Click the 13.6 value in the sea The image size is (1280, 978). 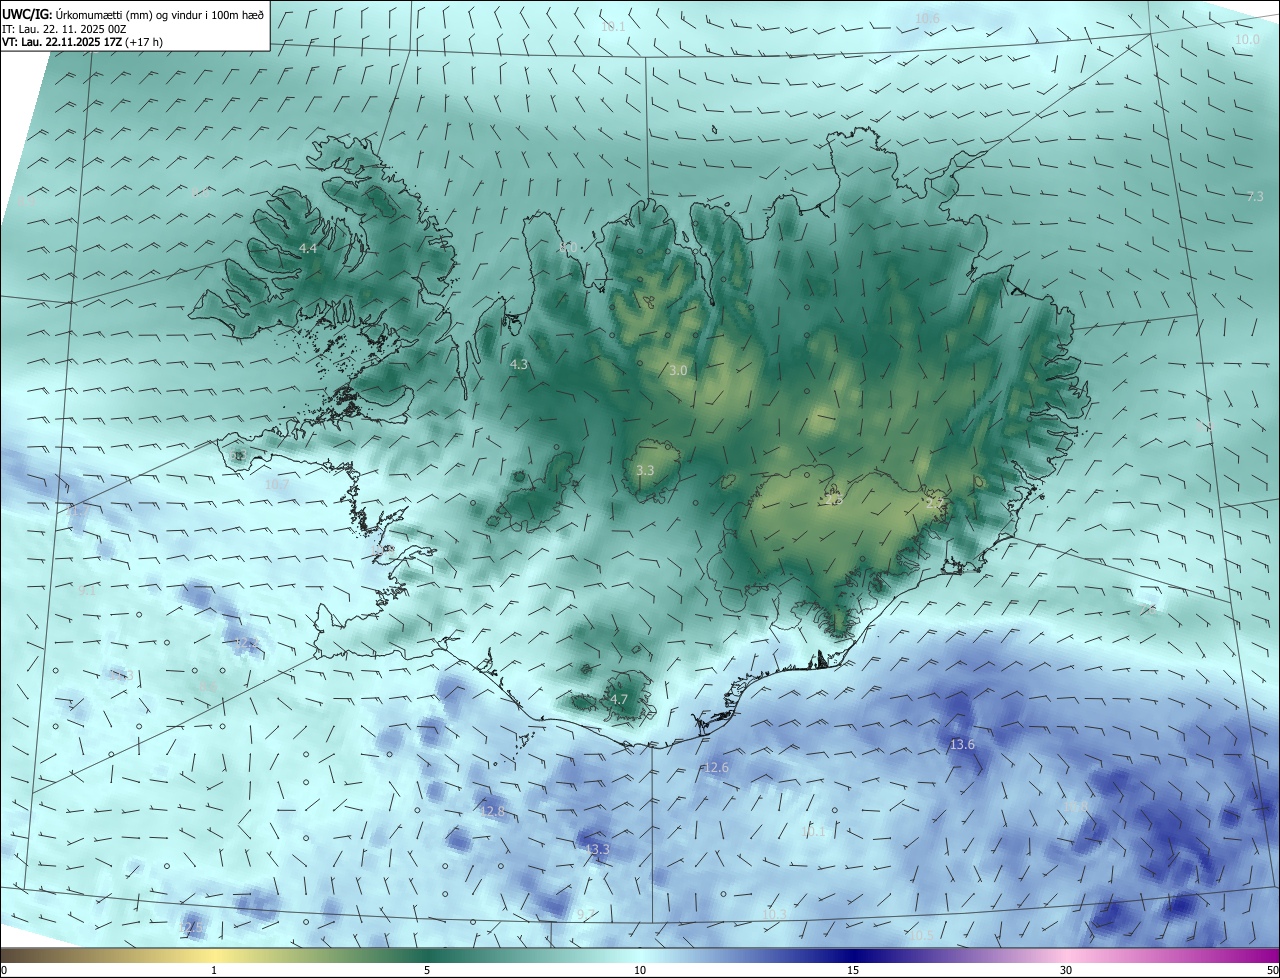point(962,745)
